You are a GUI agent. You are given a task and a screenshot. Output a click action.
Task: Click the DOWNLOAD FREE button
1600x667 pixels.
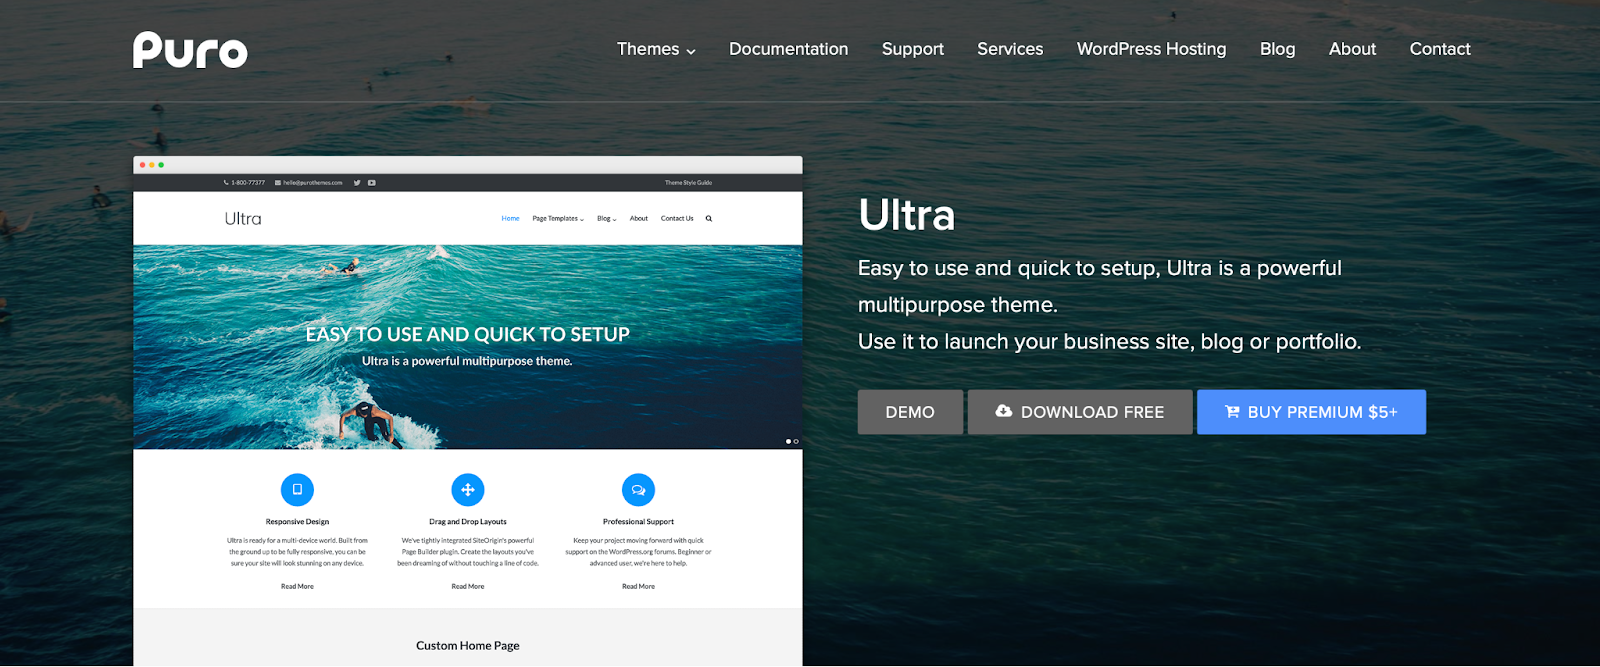click(x=1080, y=412)
